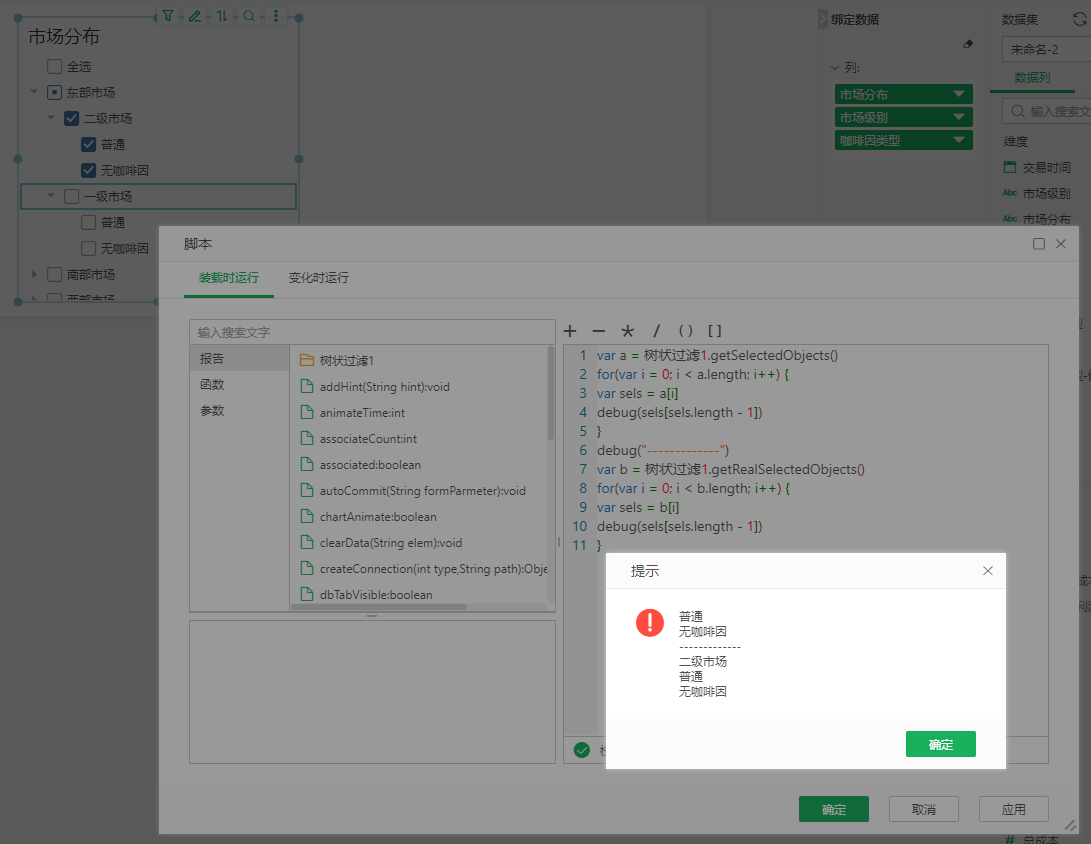Open the sort icon in the tree toolbar
The image size is (1091, 844).
[x=223, y=15]
